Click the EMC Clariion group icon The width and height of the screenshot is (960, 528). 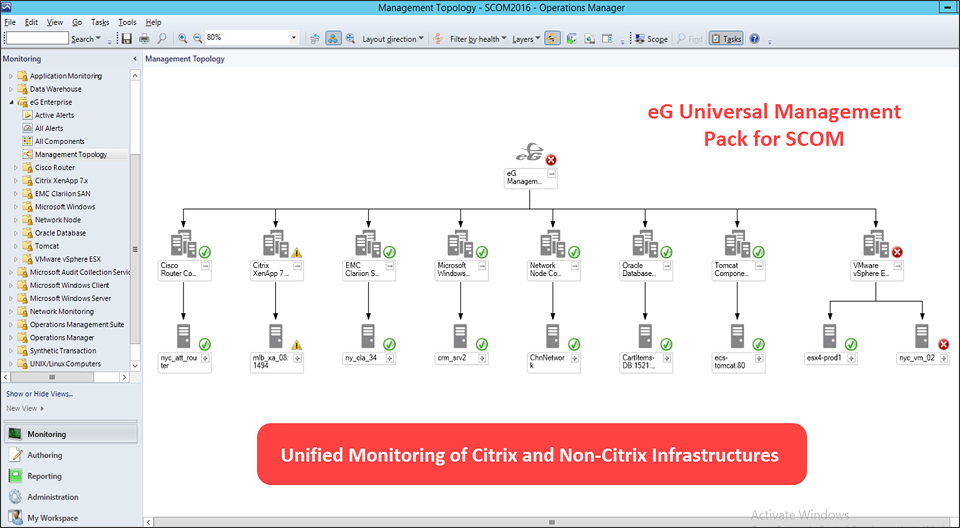tap(369, 243)
